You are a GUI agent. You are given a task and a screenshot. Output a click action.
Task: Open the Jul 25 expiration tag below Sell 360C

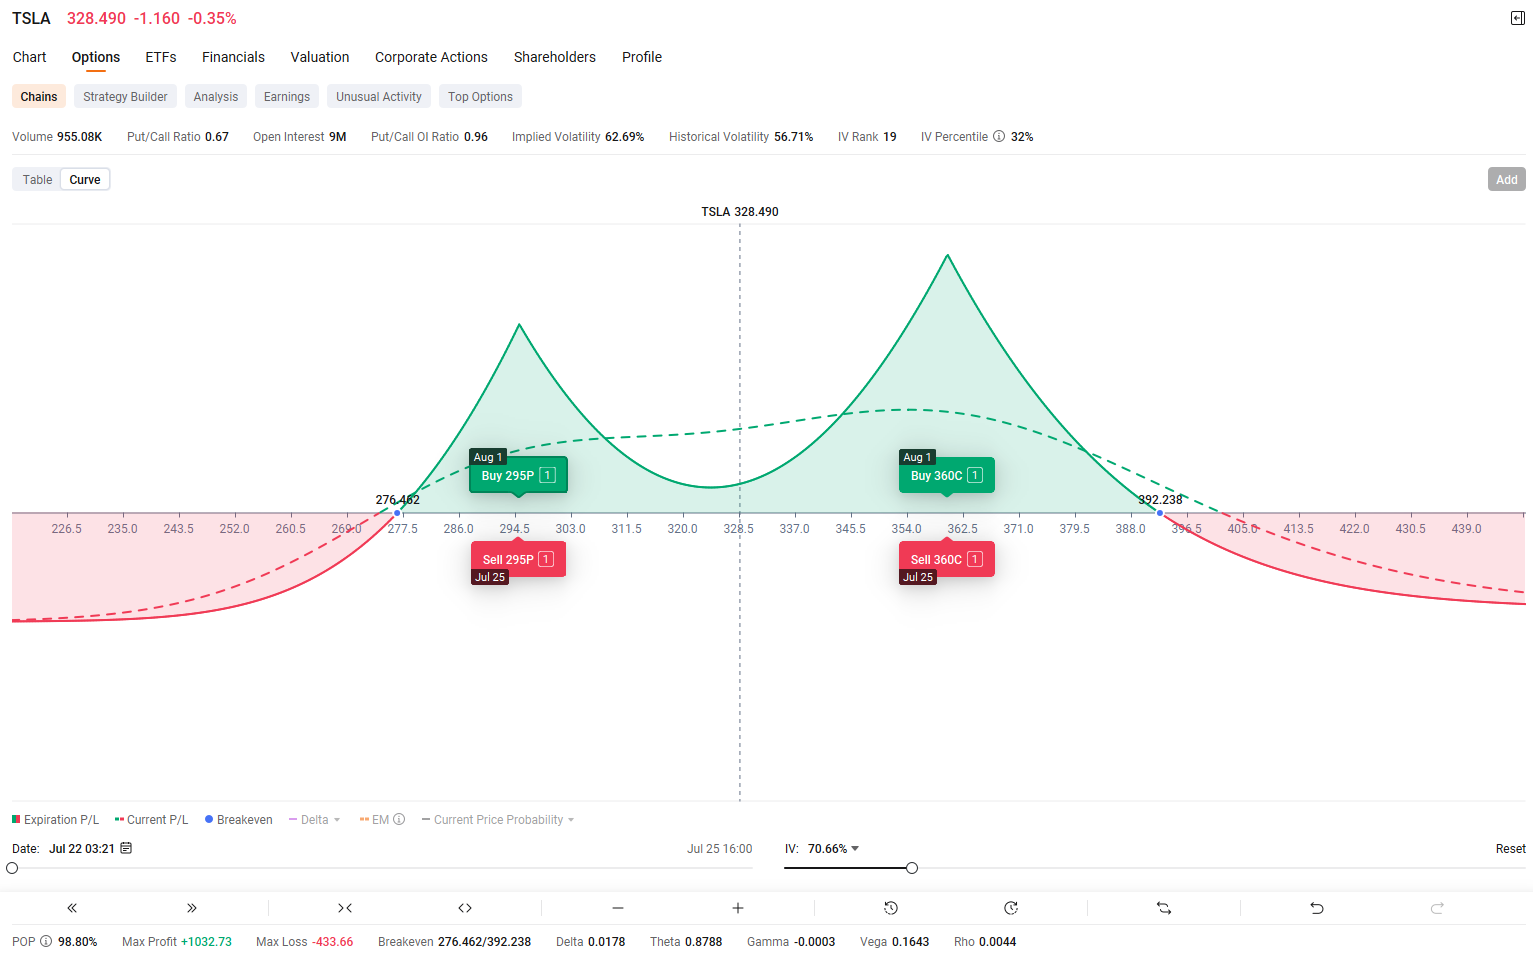click(x=918, y=577)
